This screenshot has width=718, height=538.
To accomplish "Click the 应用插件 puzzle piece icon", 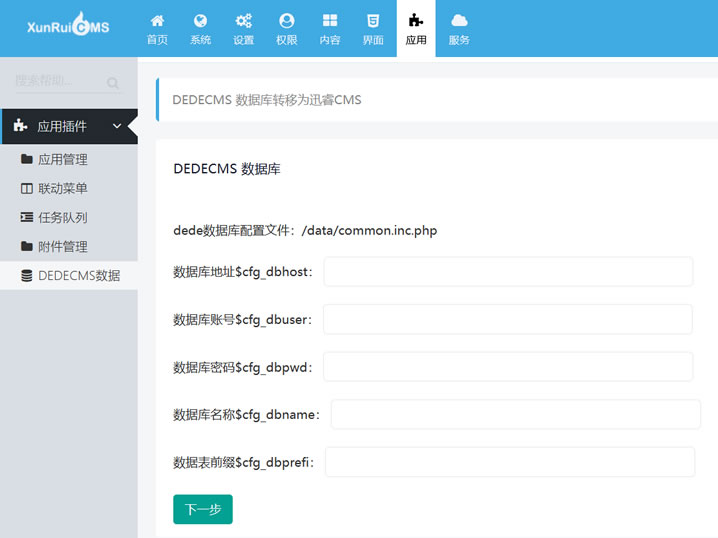I will 20,125.
